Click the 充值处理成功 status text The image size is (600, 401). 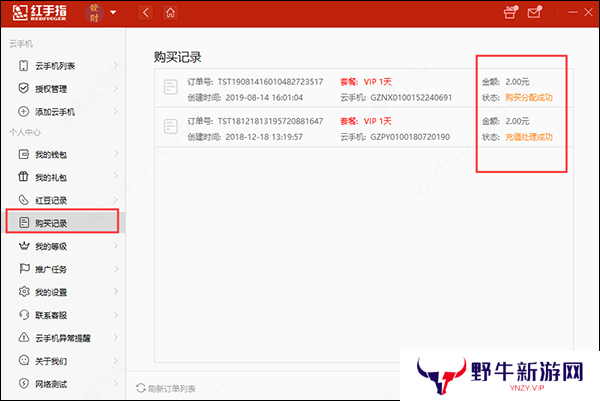coord(529,137)
